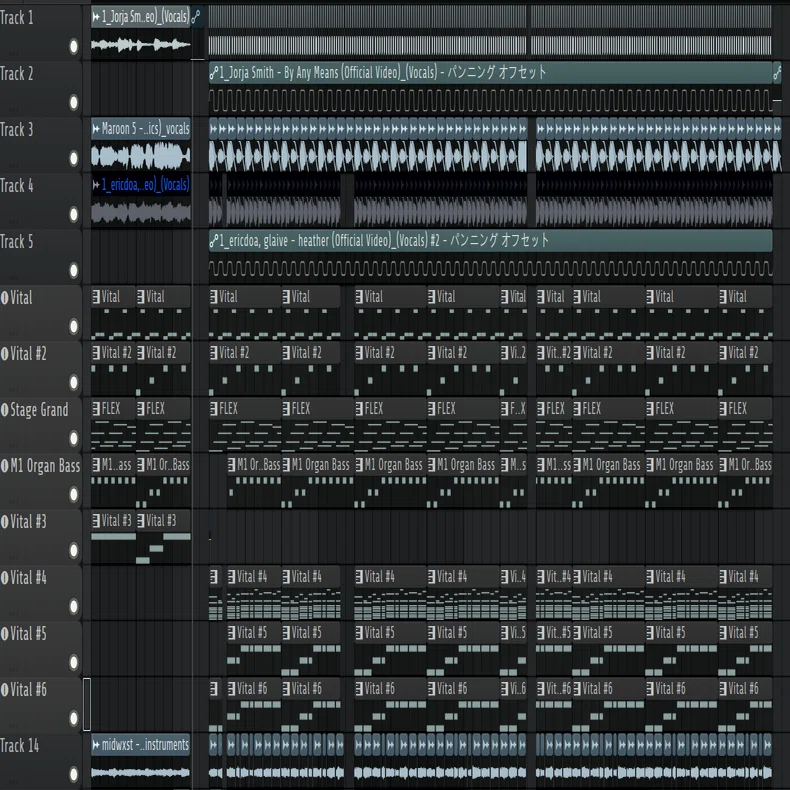Toggle the Vital #4 track mute switch

coord(74,606)
